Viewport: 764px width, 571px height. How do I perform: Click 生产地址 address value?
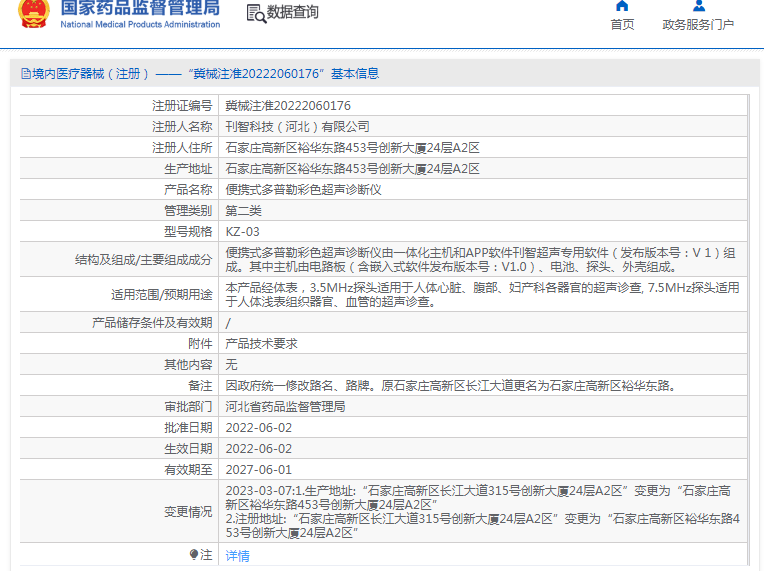coord(352,169)
